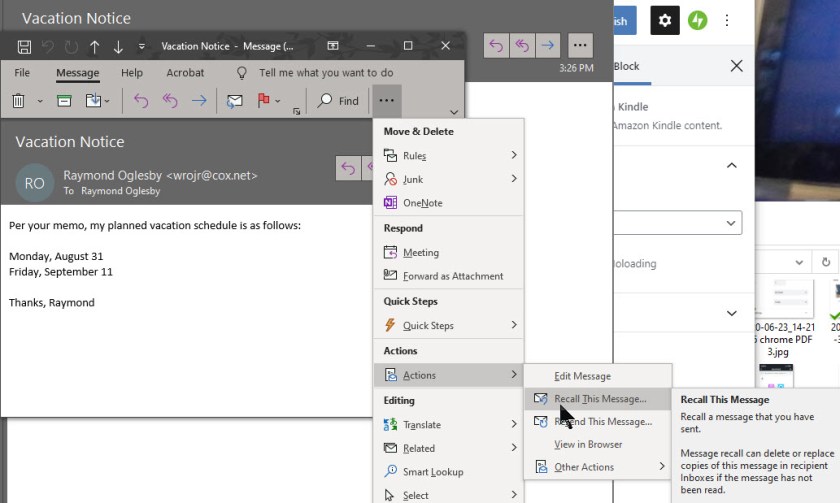This screenshot has width=840, height=503.
Task: Go to previous item with up arrow
Action: coord(95,46)
